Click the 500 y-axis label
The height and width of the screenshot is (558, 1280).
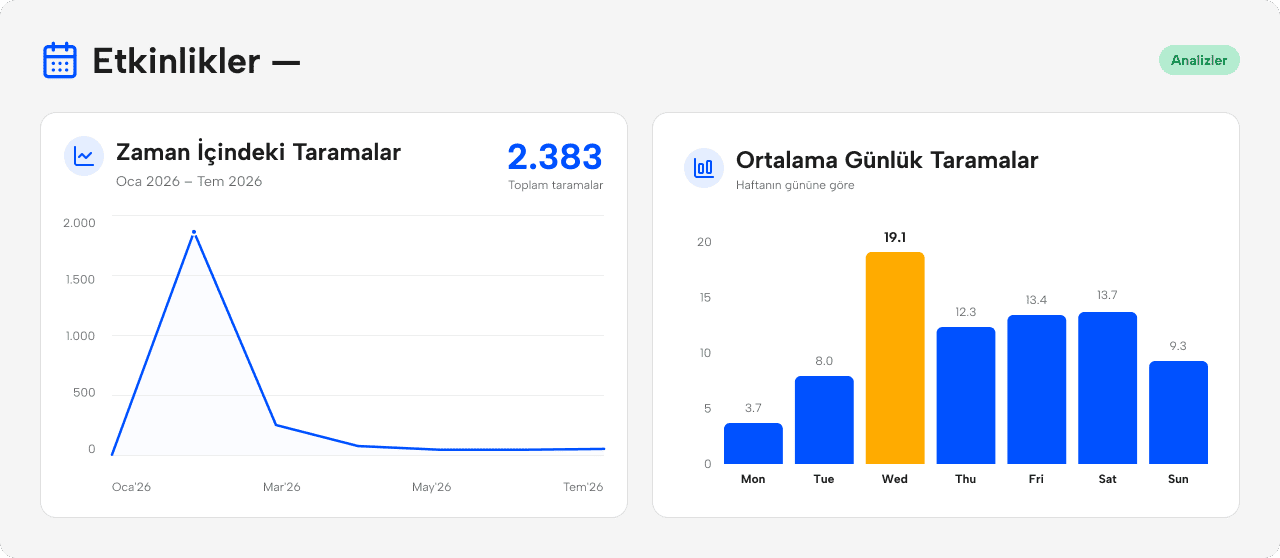pyautogui.click(x=84, y=392)
